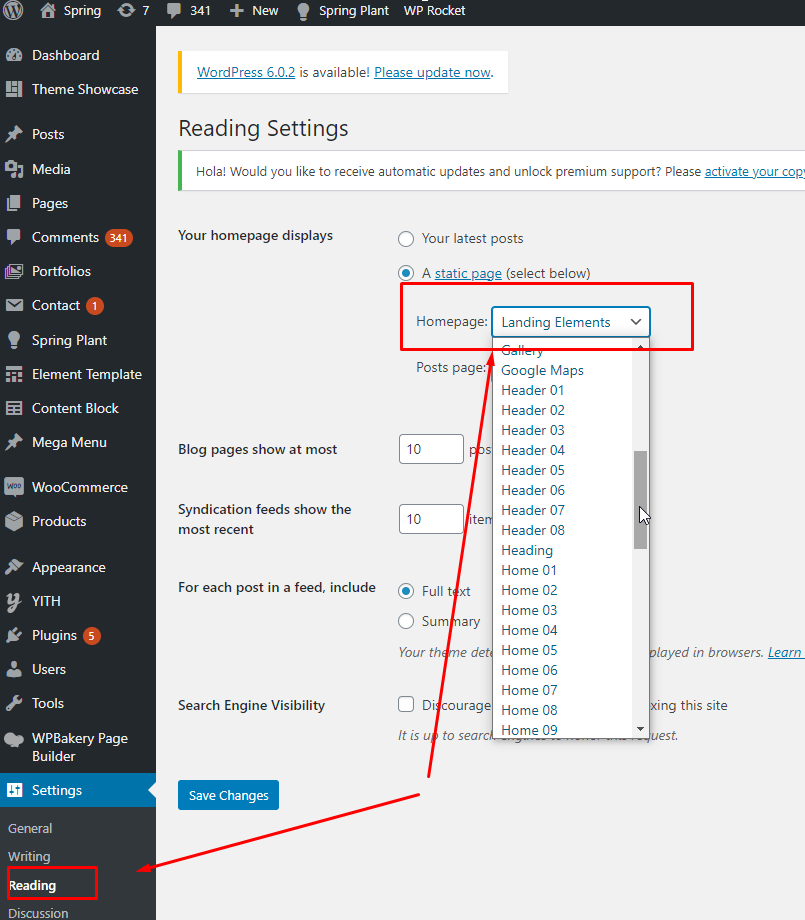Click the Content Block icon
The image size is (805, 920).
(14, 408)
